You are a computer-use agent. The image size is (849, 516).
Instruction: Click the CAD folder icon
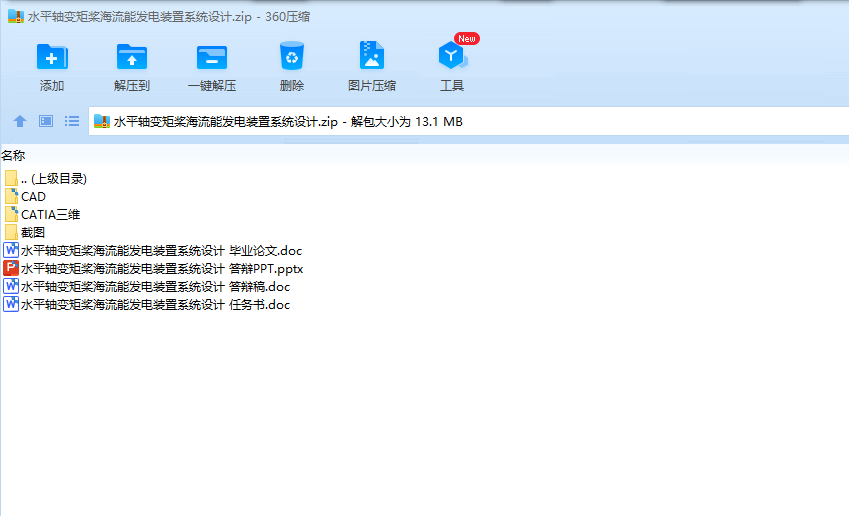point(11,196)
